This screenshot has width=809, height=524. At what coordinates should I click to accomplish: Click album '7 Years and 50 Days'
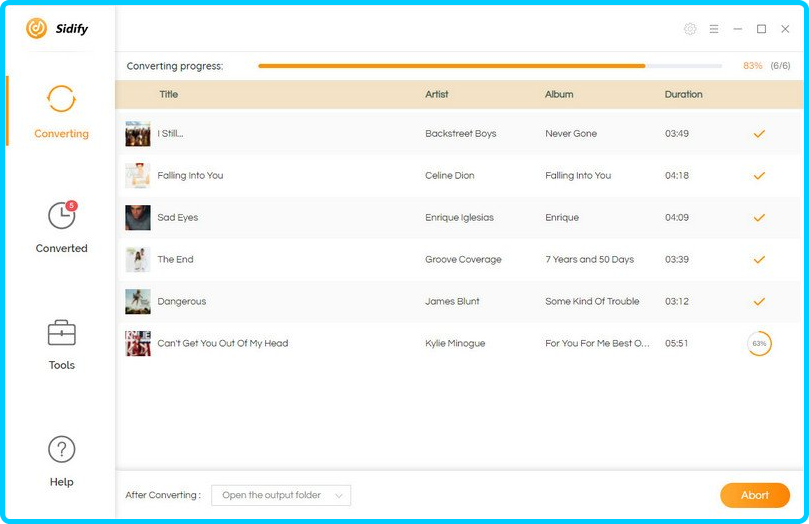point(590,259)
